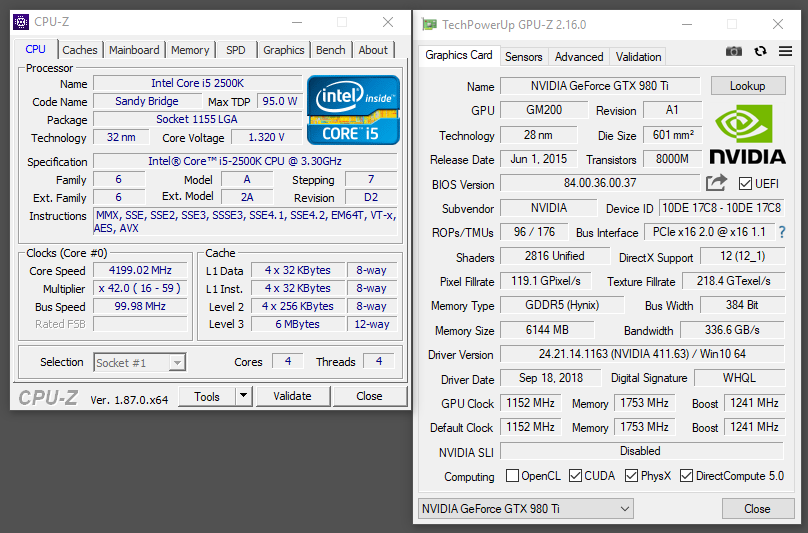Screen dimensions: 808x533
Task: Click the Package value Socket 1155 LGA
Action: click(x=197, y=119)
